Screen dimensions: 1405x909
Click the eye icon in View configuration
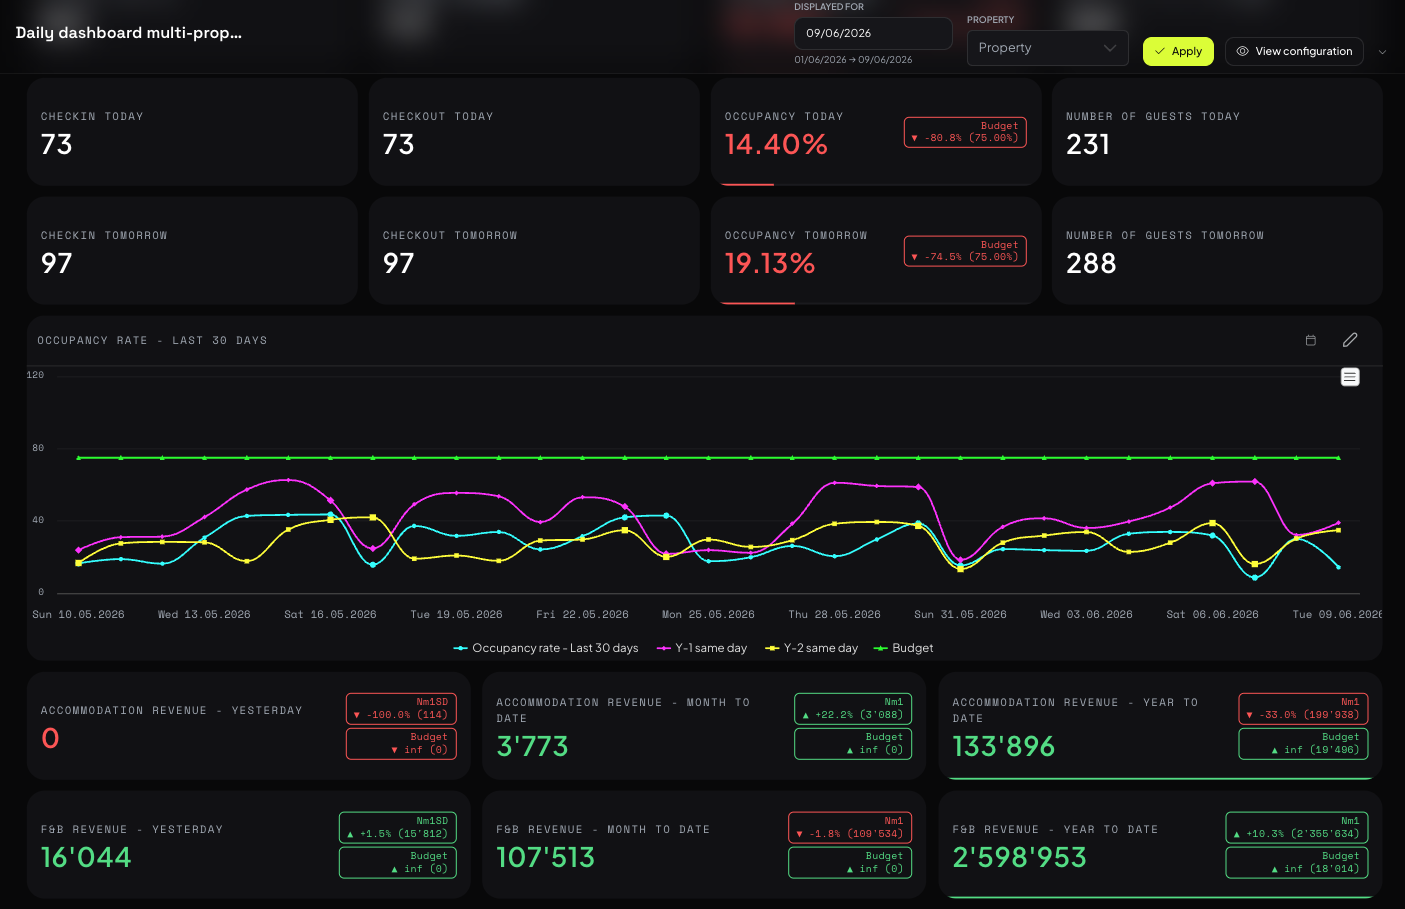(1242, 51)
